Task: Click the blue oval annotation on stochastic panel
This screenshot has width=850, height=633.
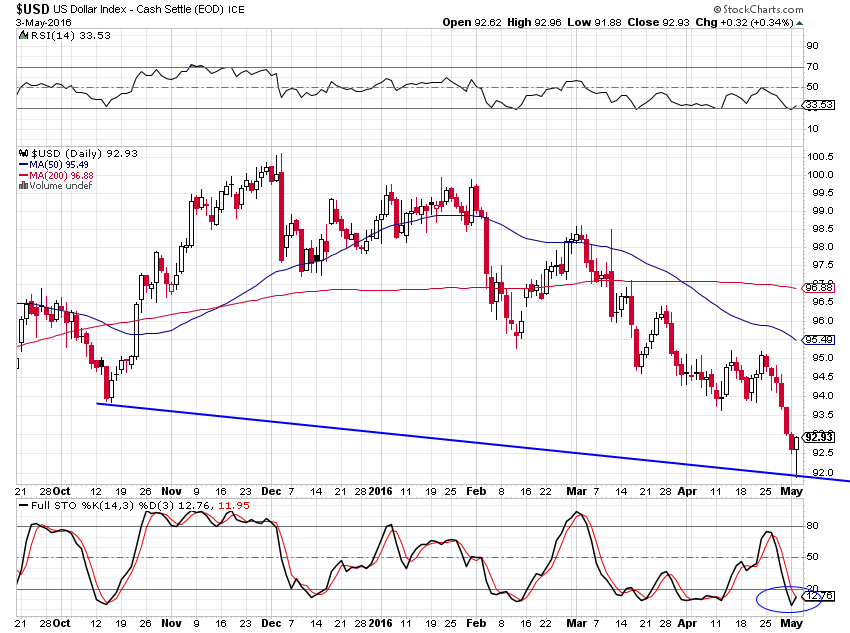Action: click(788, 599)
